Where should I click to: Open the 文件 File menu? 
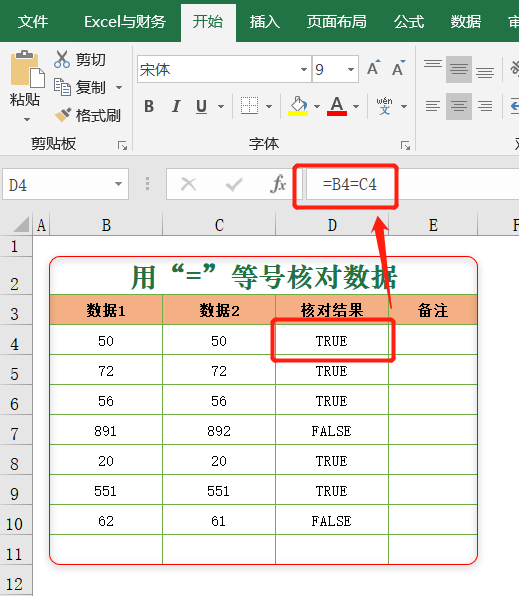coord(33,22)
